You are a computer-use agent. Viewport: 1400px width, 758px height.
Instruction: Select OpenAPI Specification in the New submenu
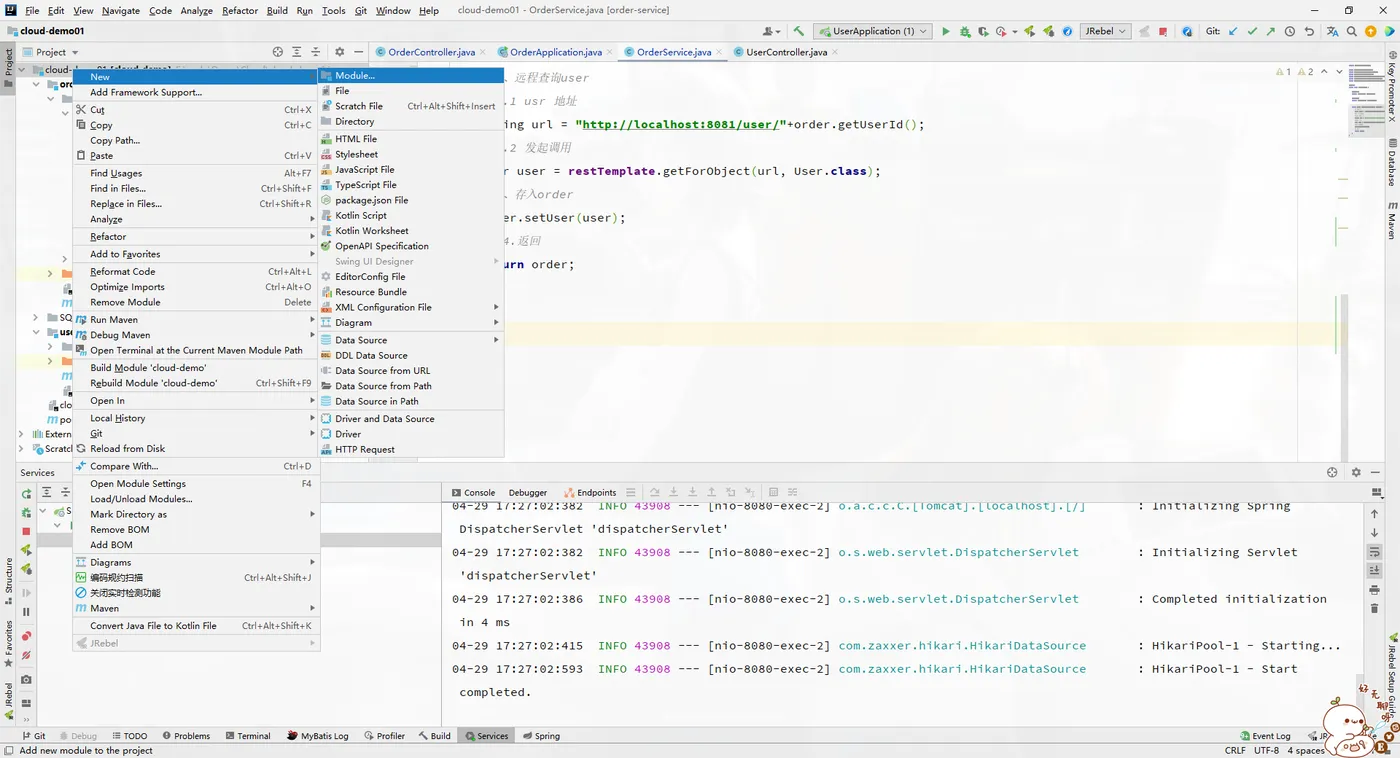coord(411,246)
